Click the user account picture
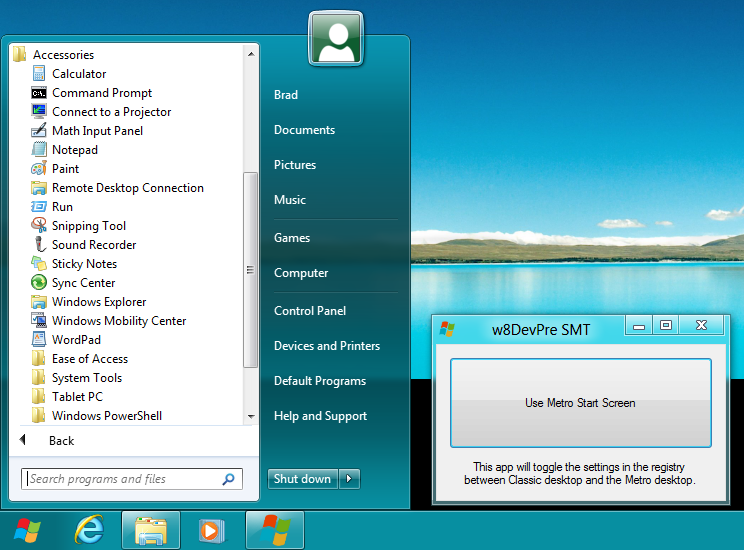744x550 pixels. tap(336, 38)
